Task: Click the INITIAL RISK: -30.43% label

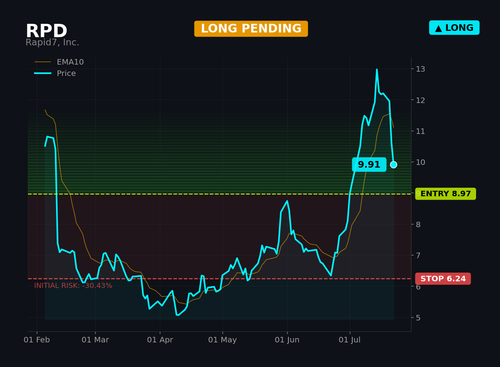Action: click(73, 286)
